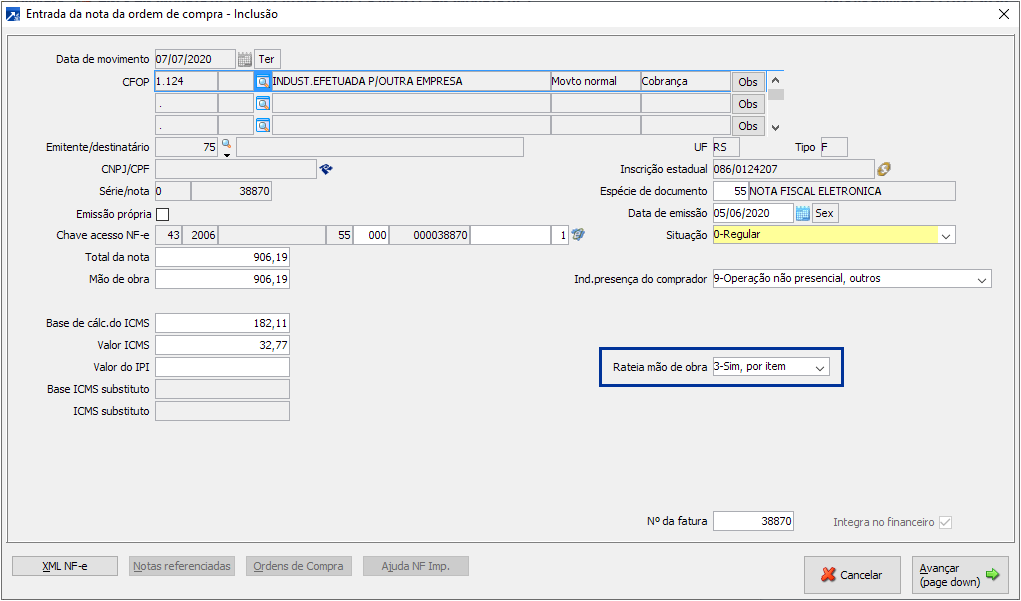Click the Notas referenciadas button
Image resolution: width=1021 pixels, height=601 pixels.
182,566
